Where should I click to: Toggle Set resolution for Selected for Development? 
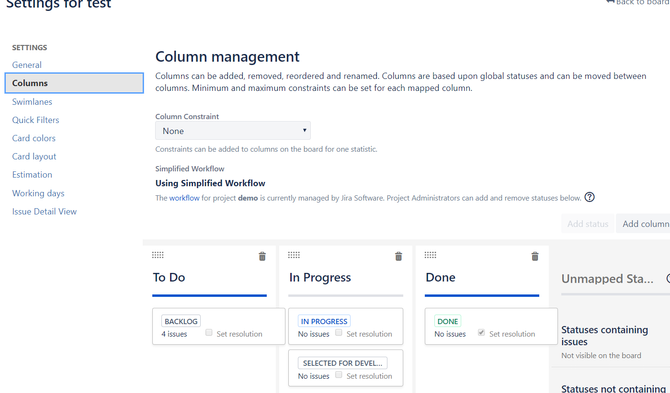[x=338, y=375]
